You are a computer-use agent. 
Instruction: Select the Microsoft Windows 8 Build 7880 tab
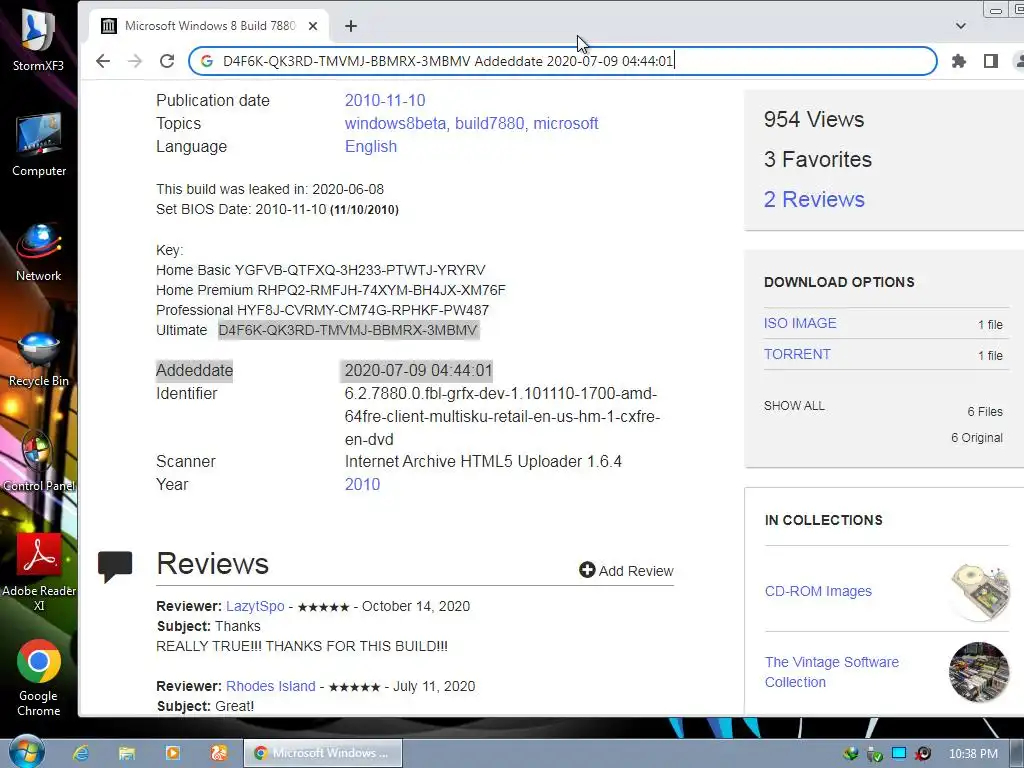pyautogui.click(x=209, y=25)
